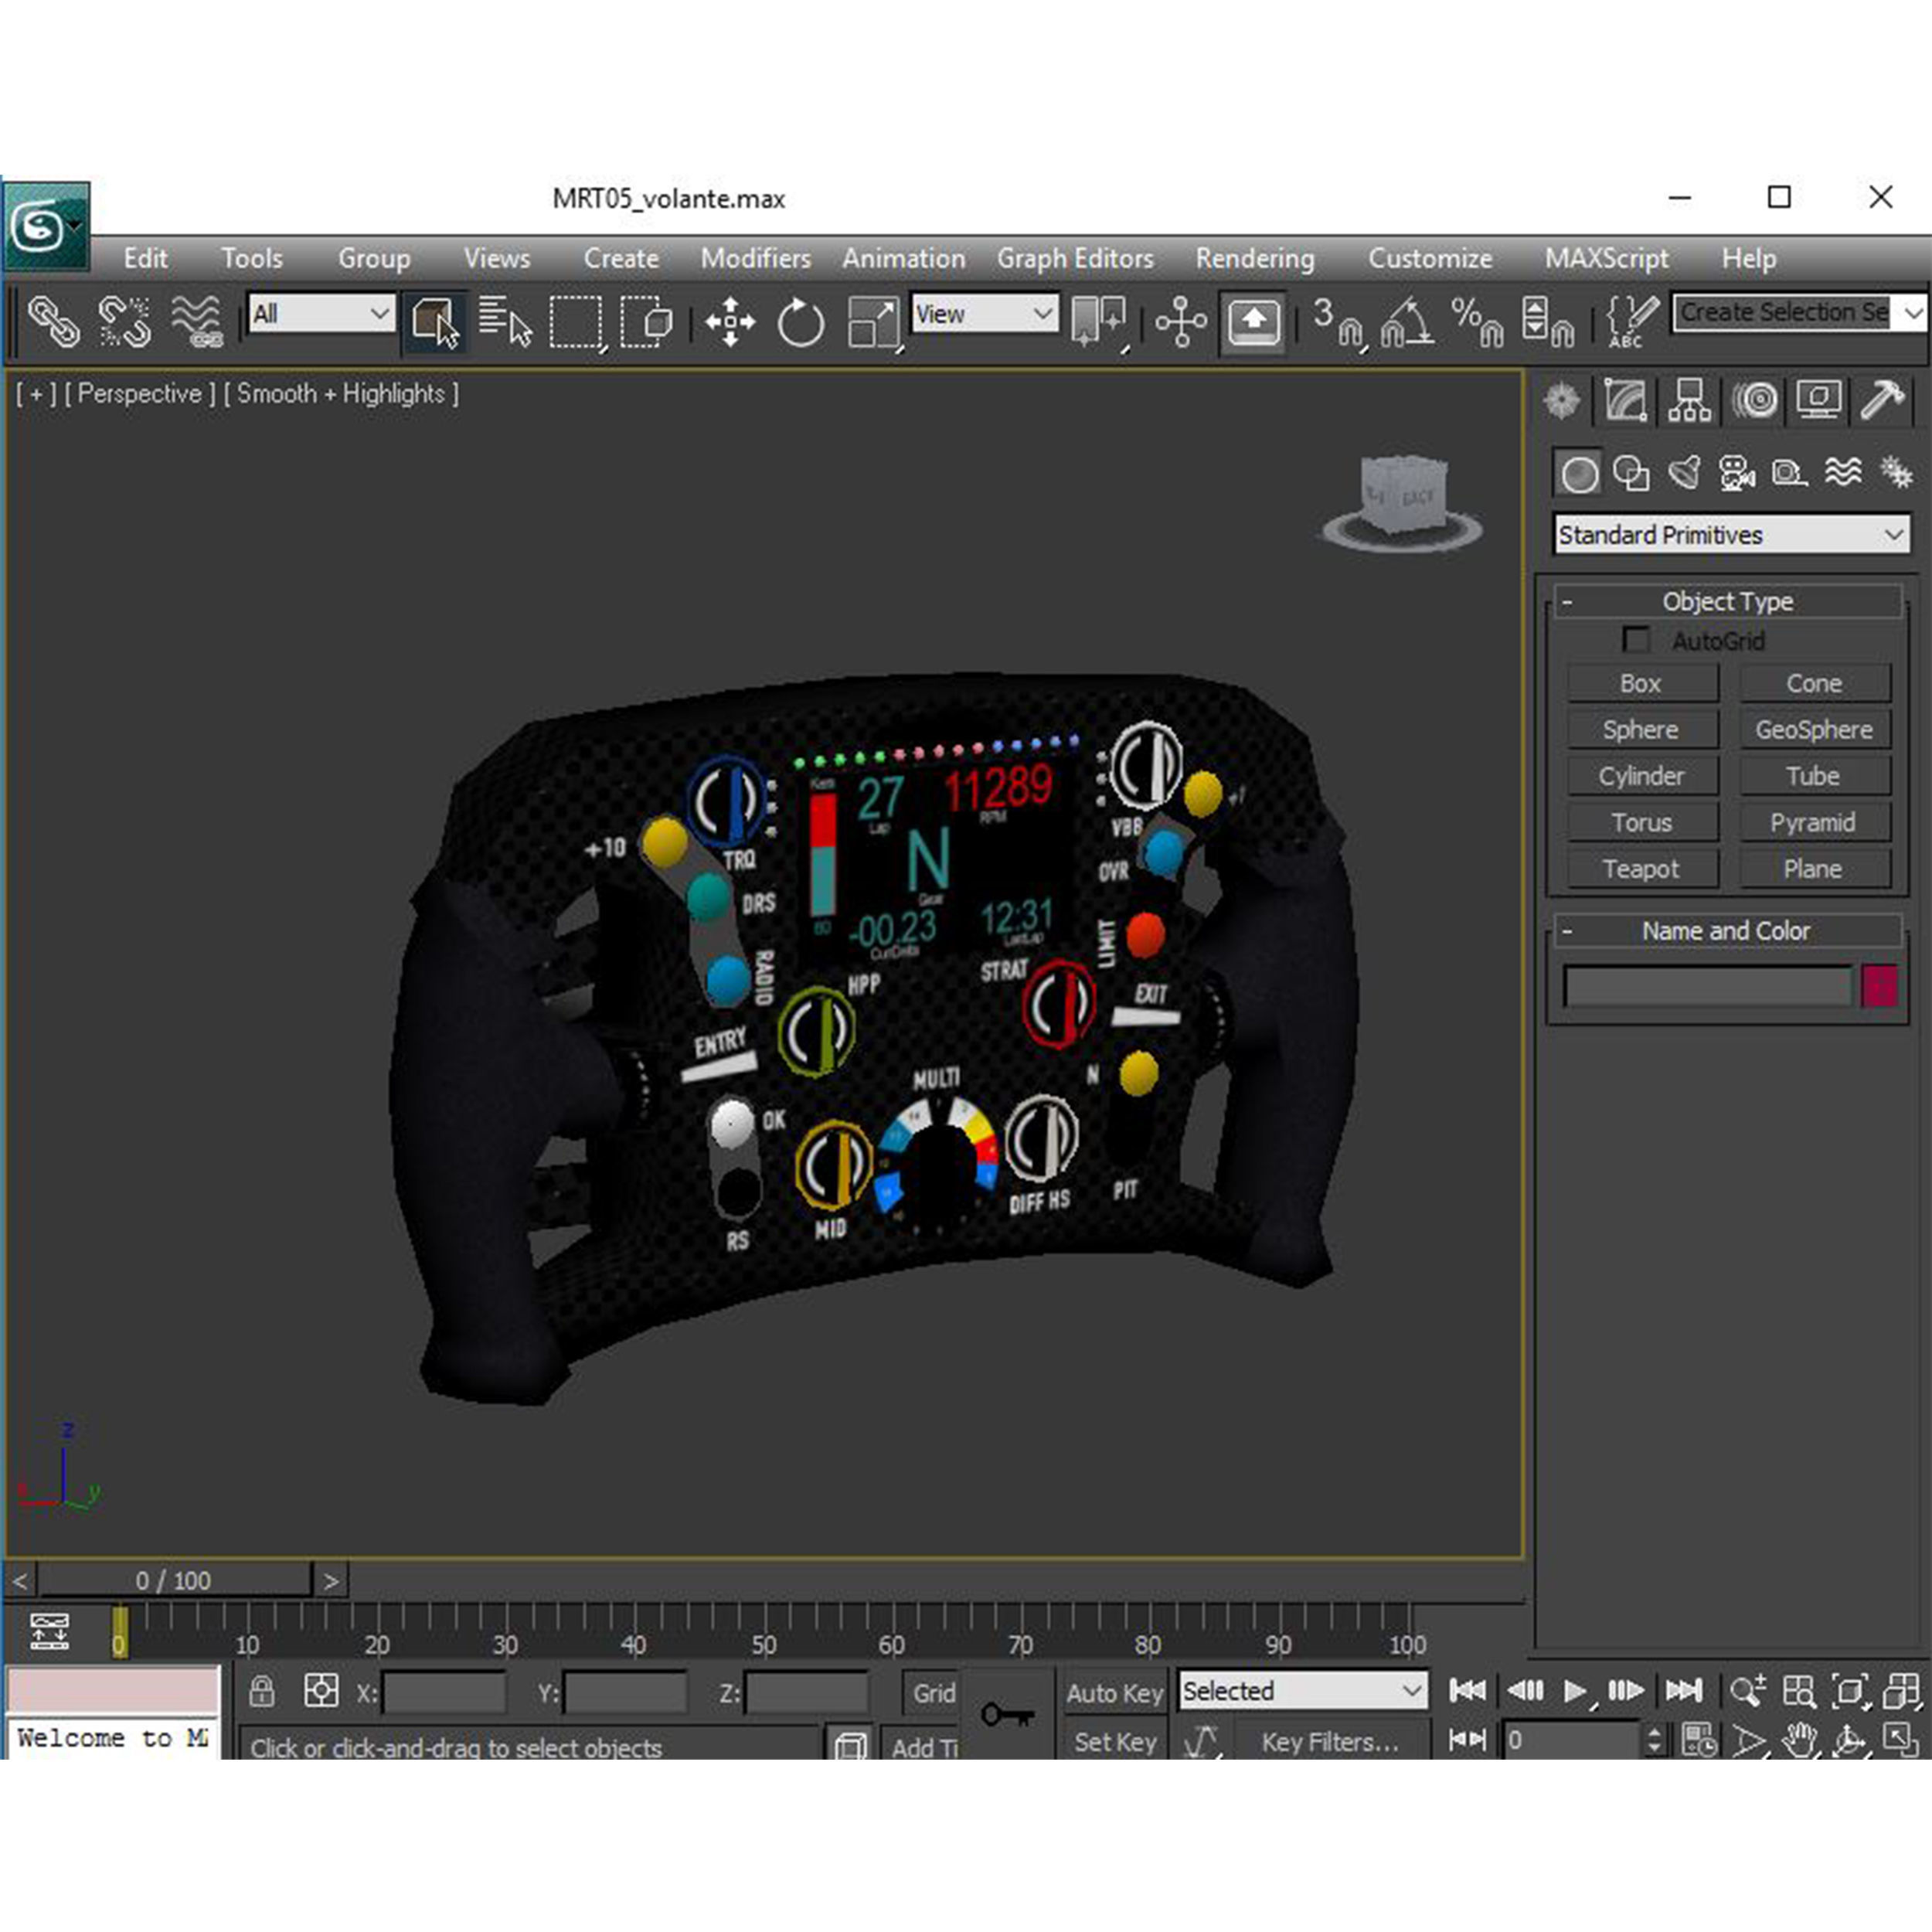Select the Geometry category icon
Viewport: 1932px width, 1932px height.
tap(1579, 473)
